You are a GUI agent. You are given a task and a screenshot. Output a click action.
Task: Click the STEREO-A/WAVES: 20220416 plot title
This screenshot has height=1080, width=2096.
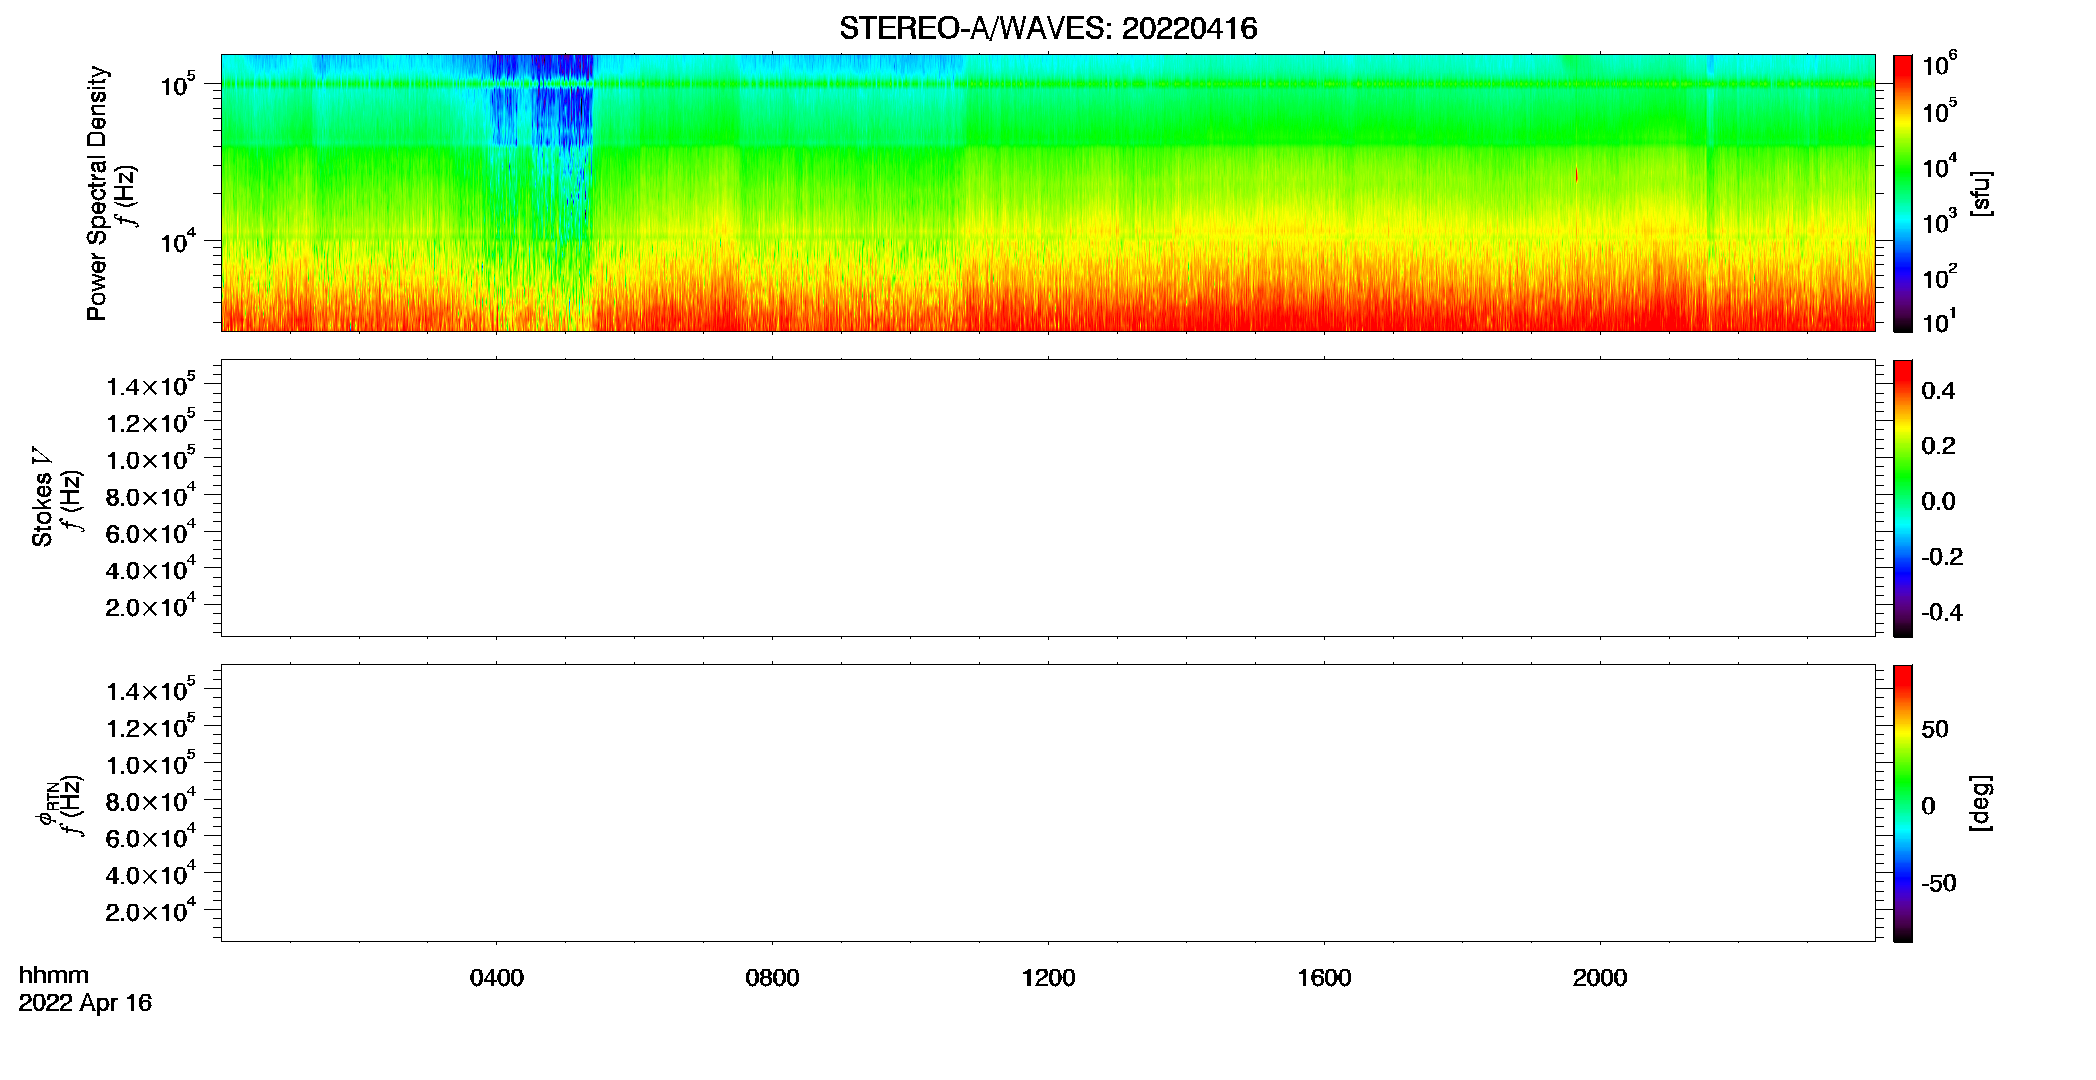(x=1048, y=28)
